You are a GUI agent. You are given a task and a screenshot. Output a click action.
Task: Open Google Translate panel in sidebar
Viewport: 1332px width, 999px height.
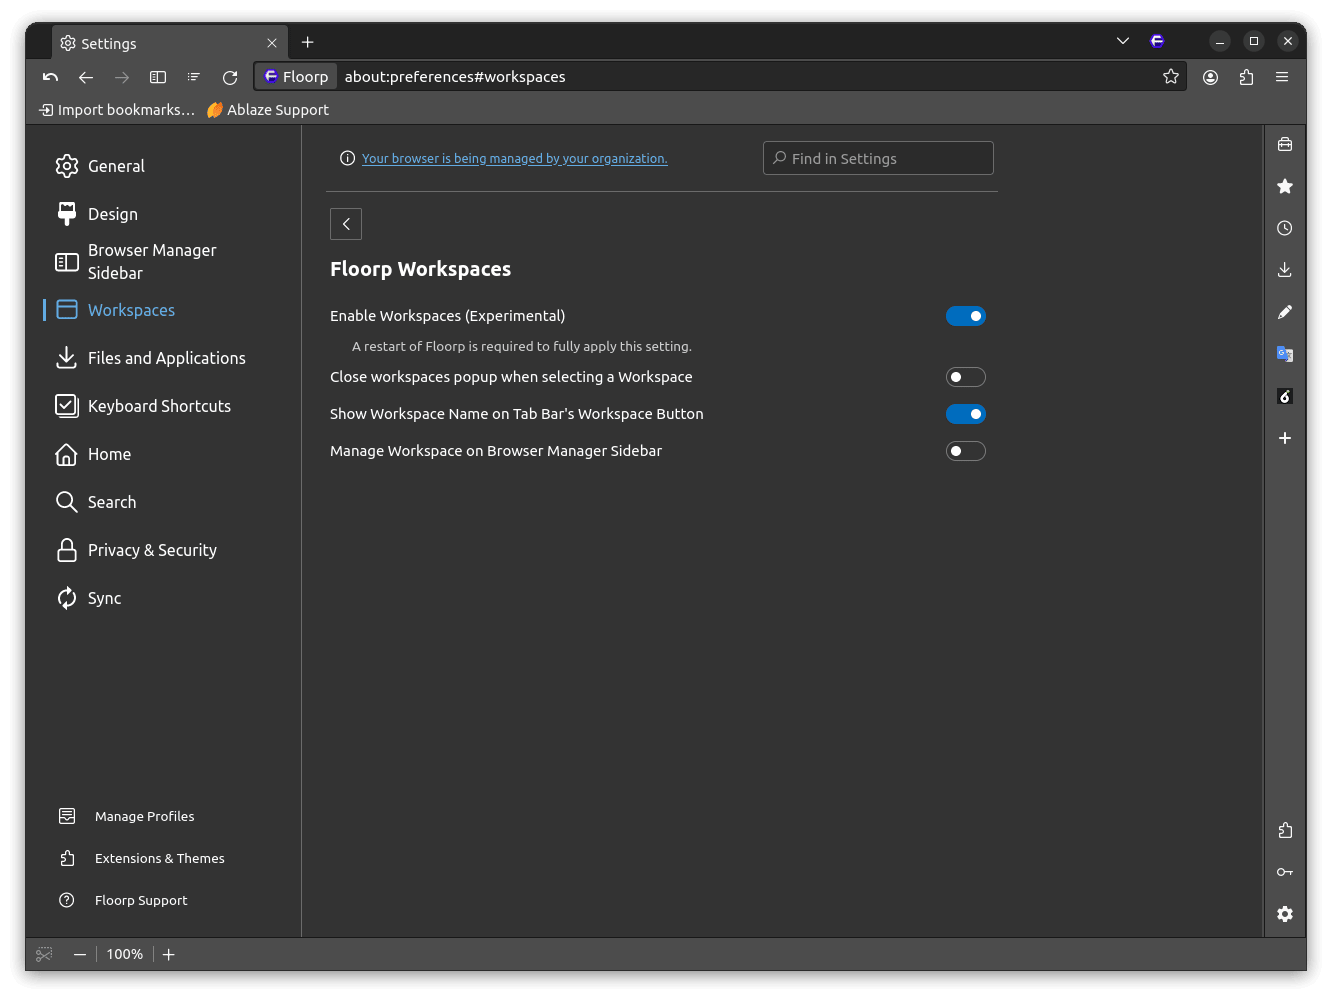coord(1285,354)
